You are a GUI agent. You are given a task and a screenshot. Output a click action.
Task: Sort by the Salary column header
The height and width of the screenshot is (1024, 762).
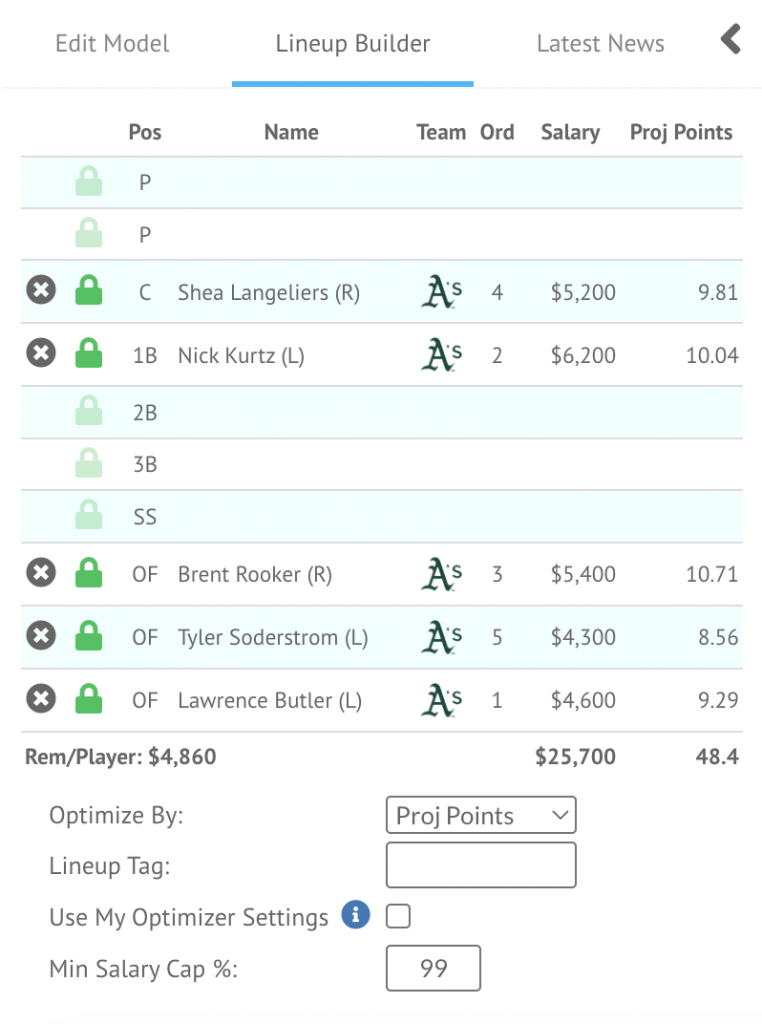pyautogui.click(x=570, y=132)
